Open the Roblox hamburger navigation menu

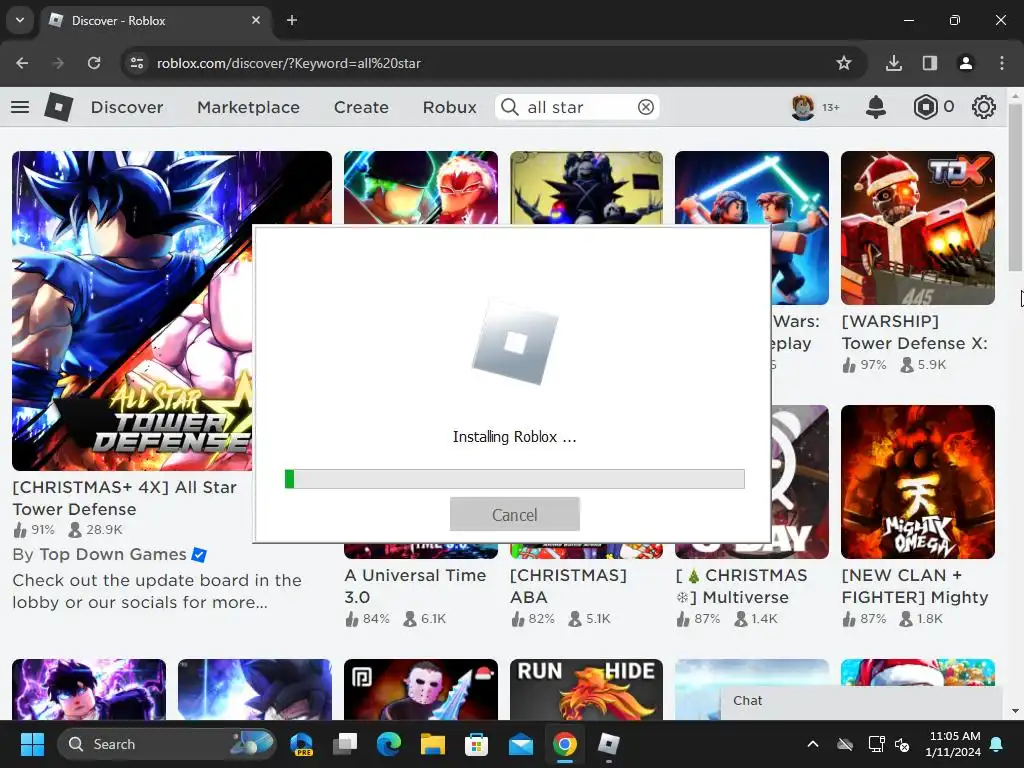[20, 107]
